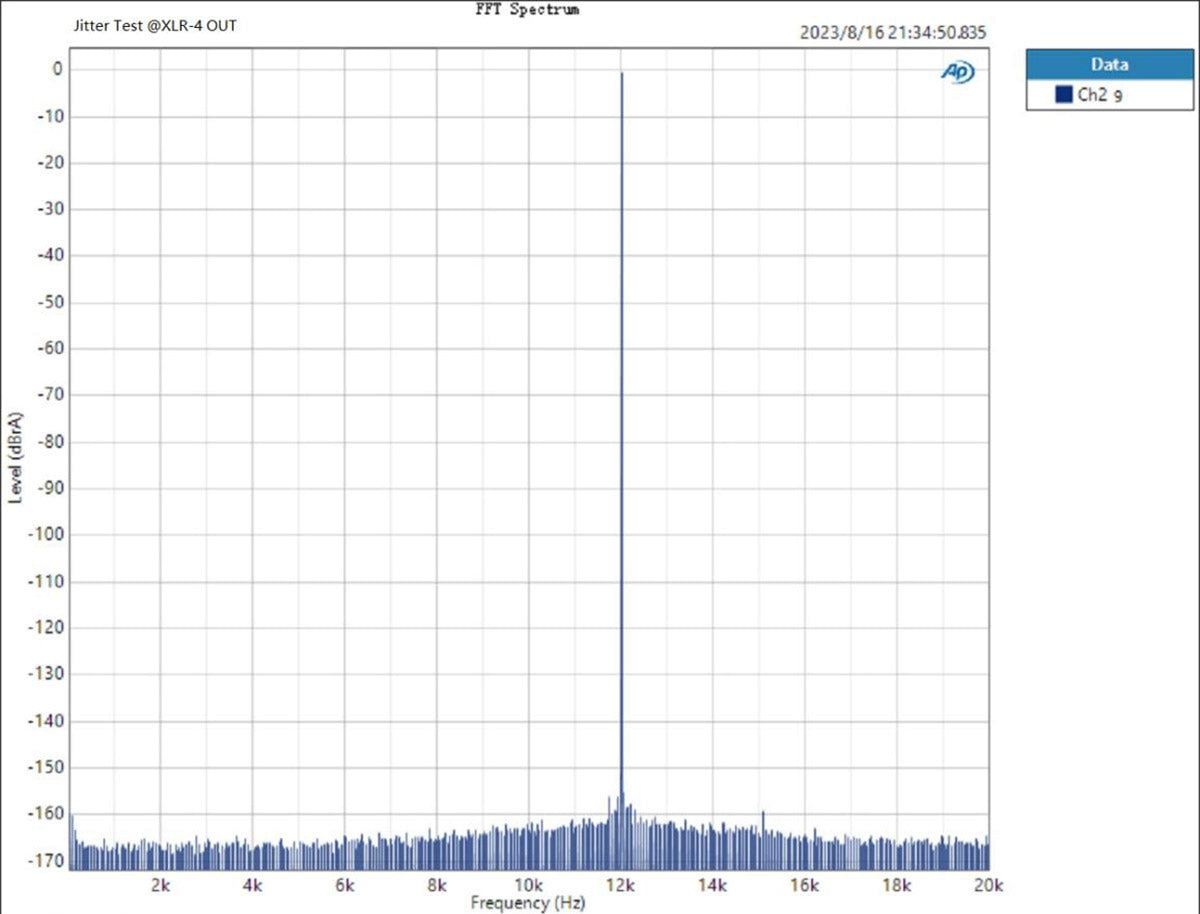
Task: Click the 2k label on frequency axis
Action: [x=161, y=884]
